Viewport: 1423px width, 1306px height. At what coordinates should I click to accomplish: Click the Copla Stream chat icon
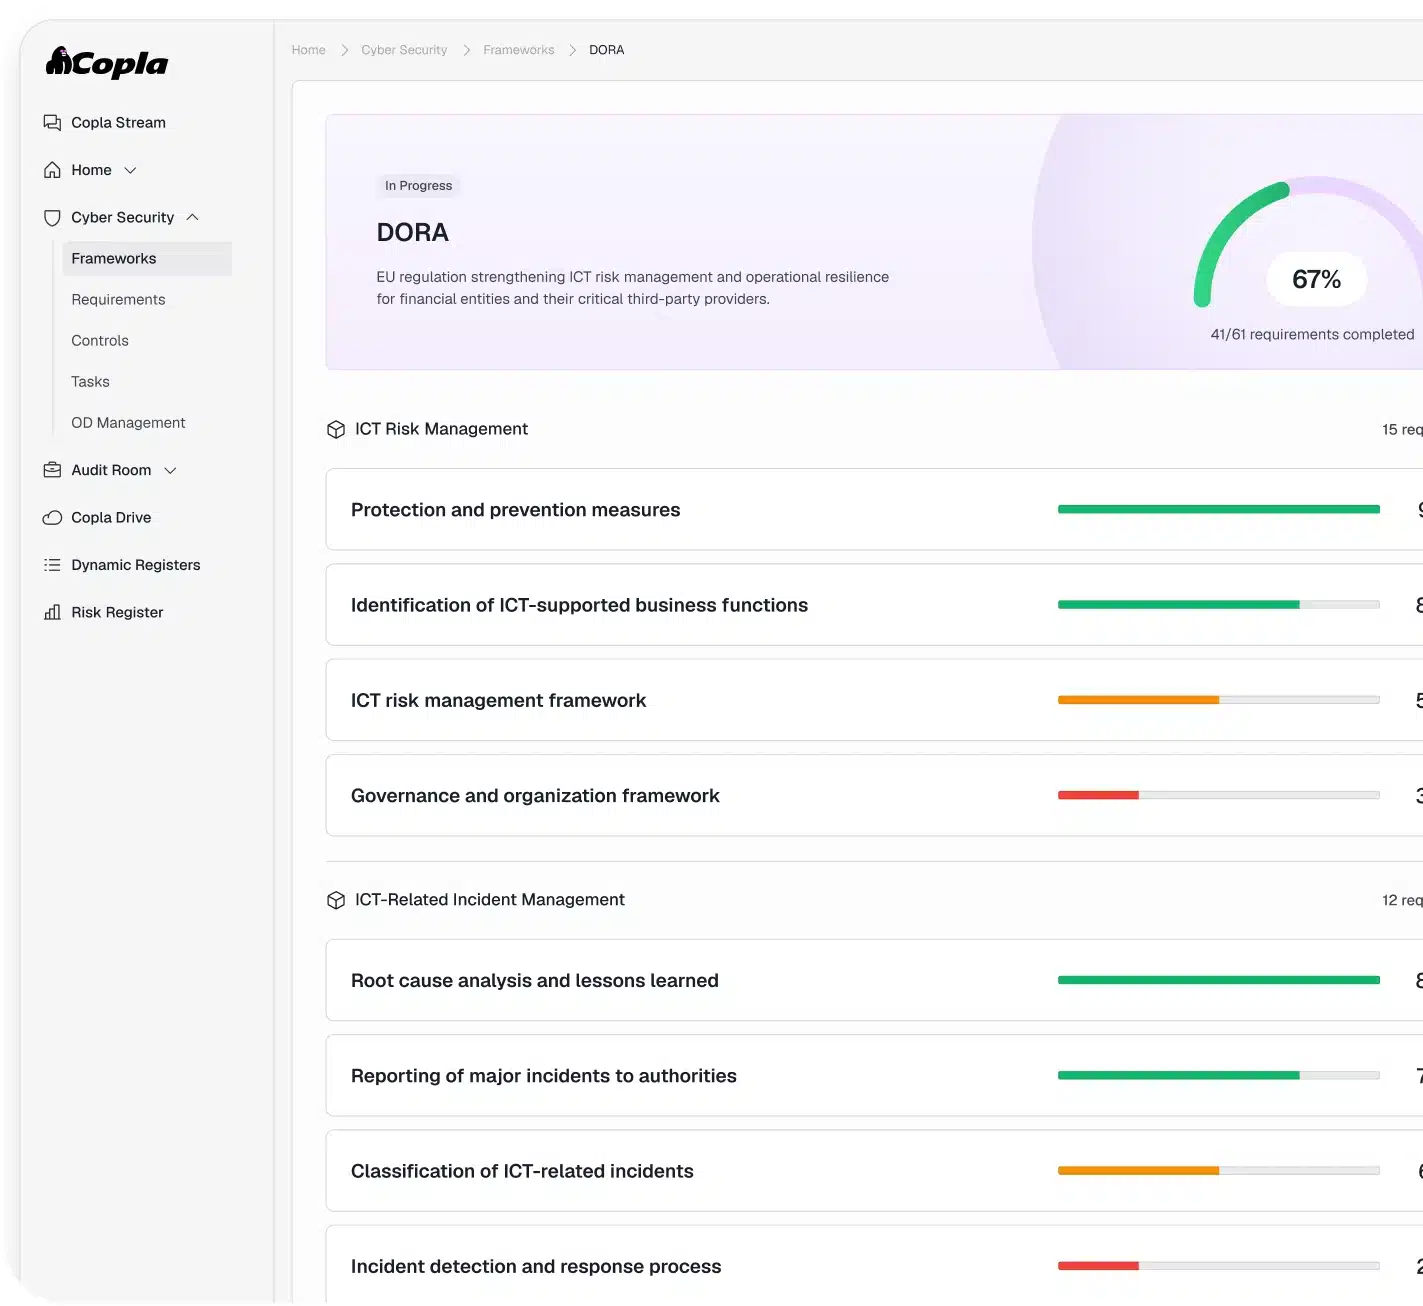(52, 122)
